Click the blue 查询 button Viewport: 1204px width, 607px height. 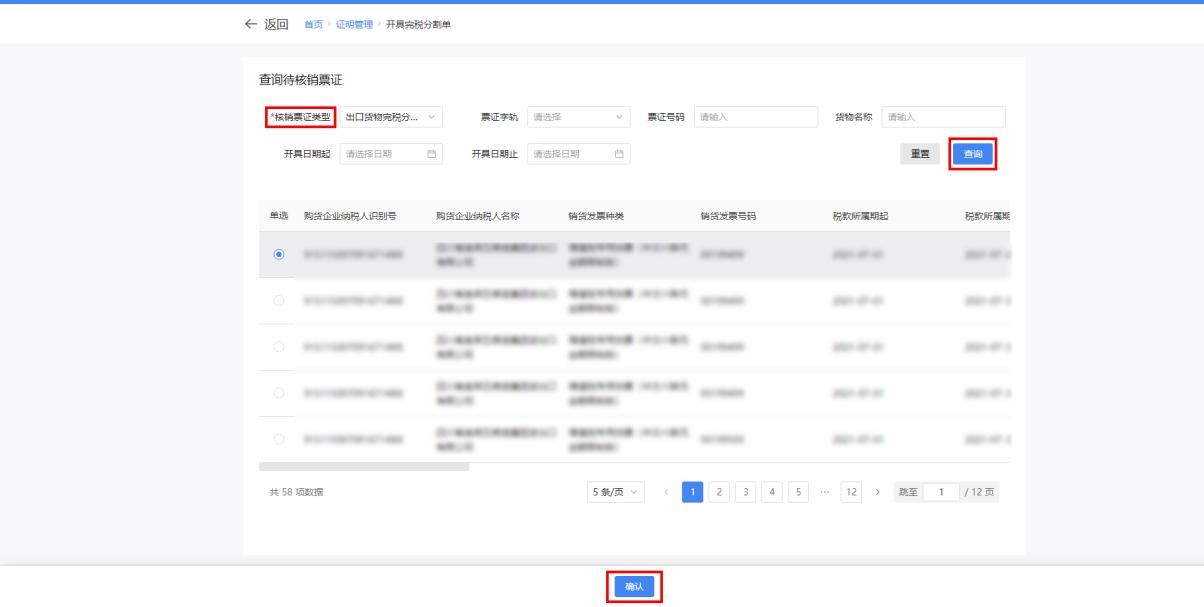(973, 154)
